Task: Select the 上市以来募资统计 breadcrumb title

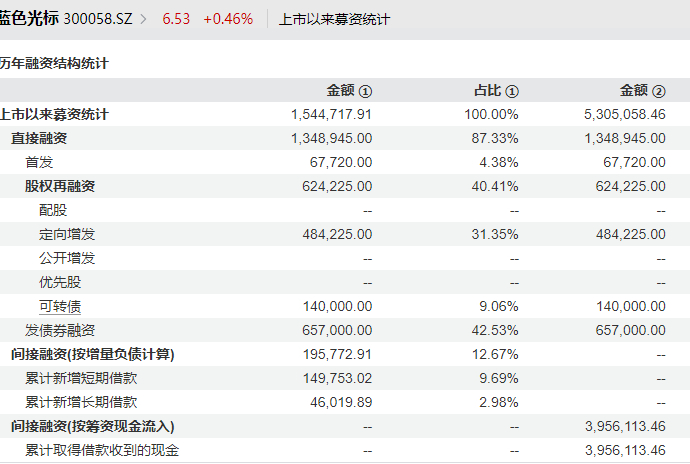Action: coord(334,19)
